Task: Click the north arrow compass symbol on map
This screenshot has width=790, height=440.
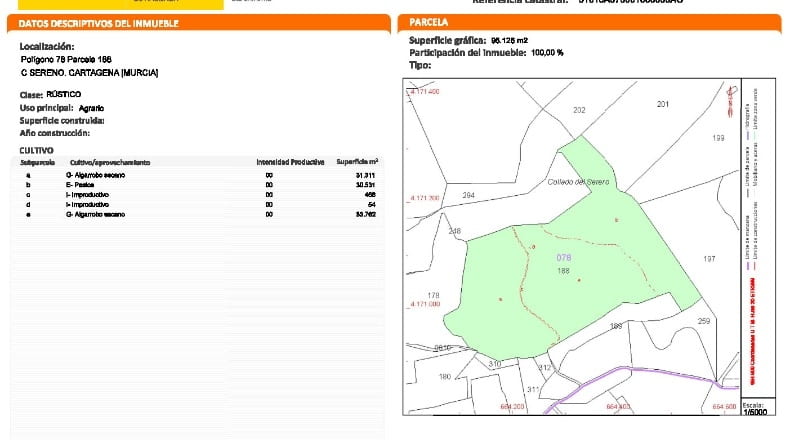Action: 732,100
